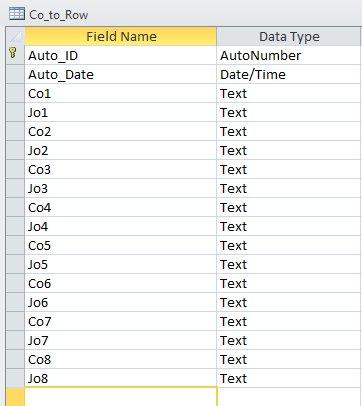Screen dimensions: 362x406
Task: Click the blank row's selector box
Action: (15, 397)
